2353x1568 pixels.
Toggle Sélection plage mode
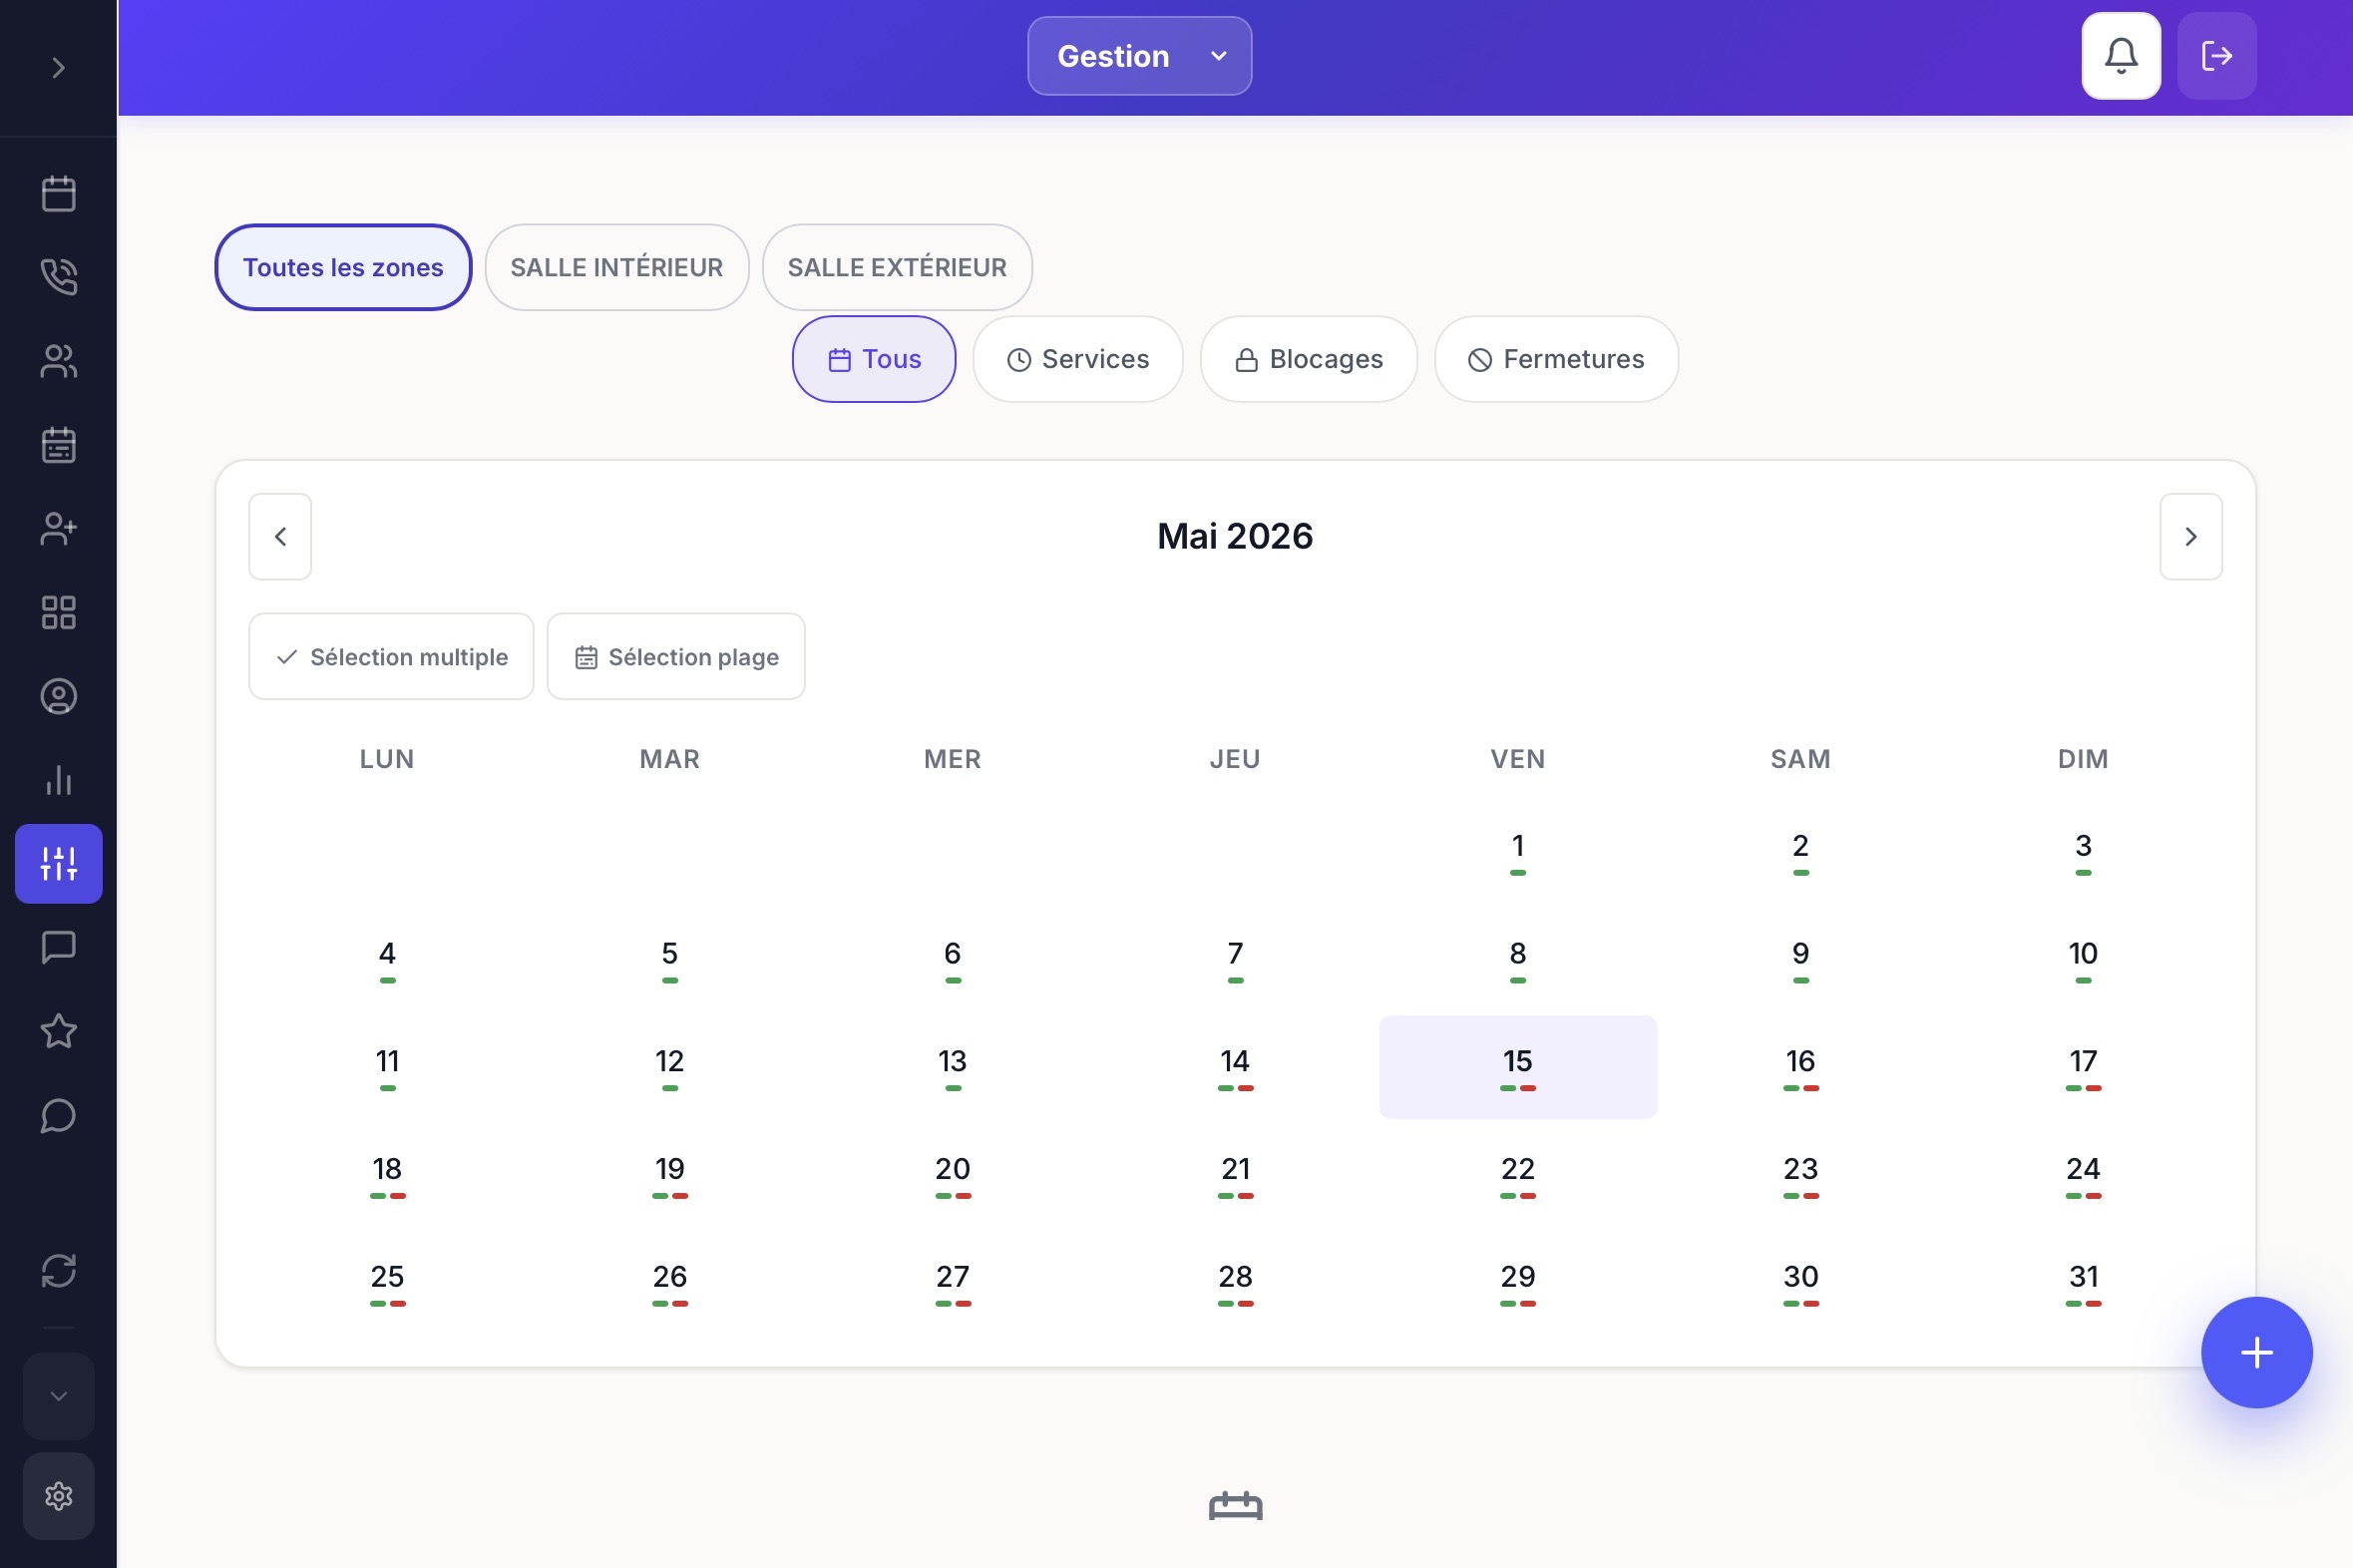point(676,657)
